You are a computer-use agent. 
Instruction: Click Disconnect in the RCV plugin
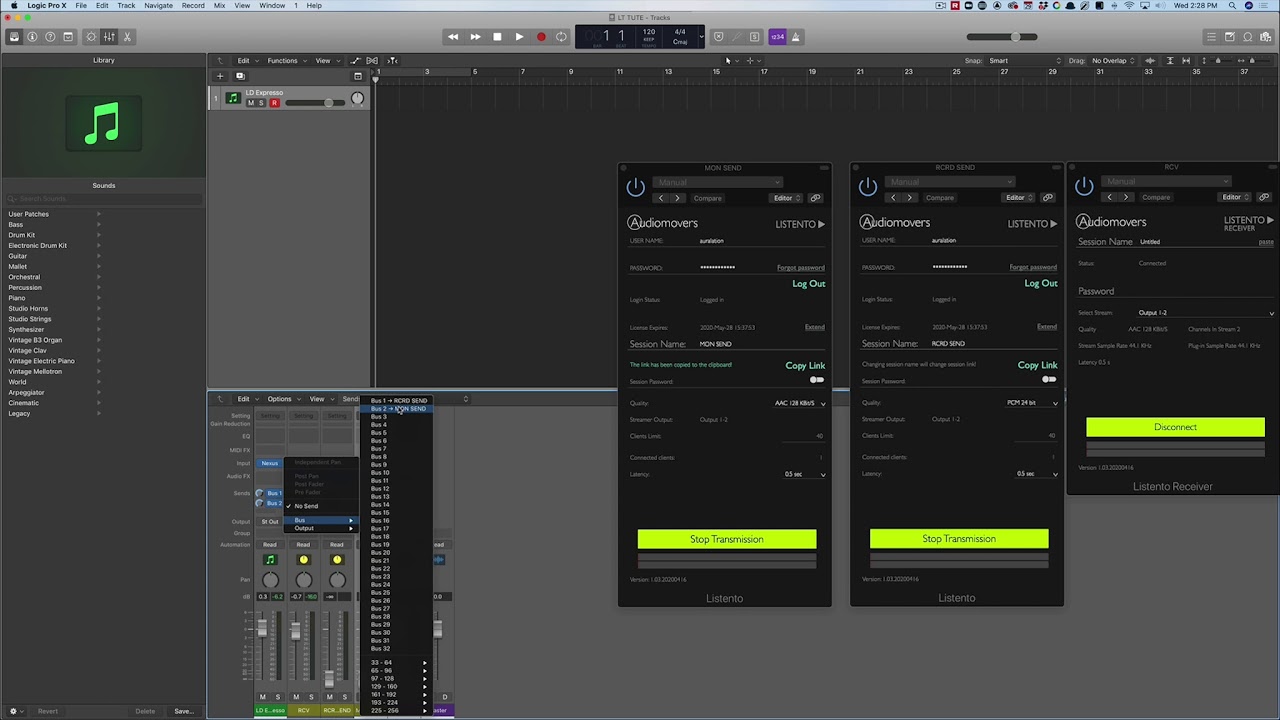coord(1175,427)
